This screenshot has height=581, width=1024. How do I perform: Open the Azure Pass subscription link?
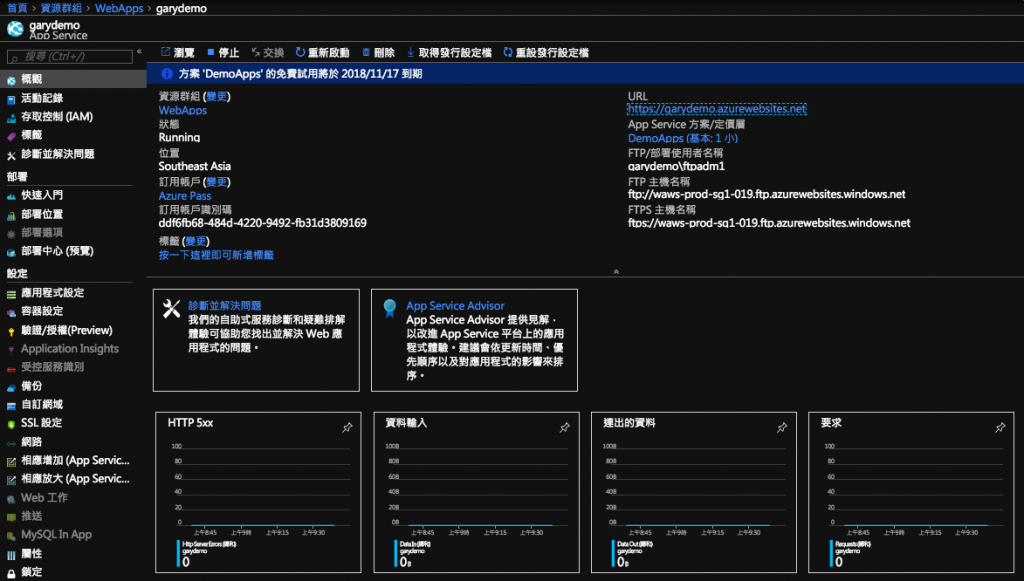[x=185, y=196]
